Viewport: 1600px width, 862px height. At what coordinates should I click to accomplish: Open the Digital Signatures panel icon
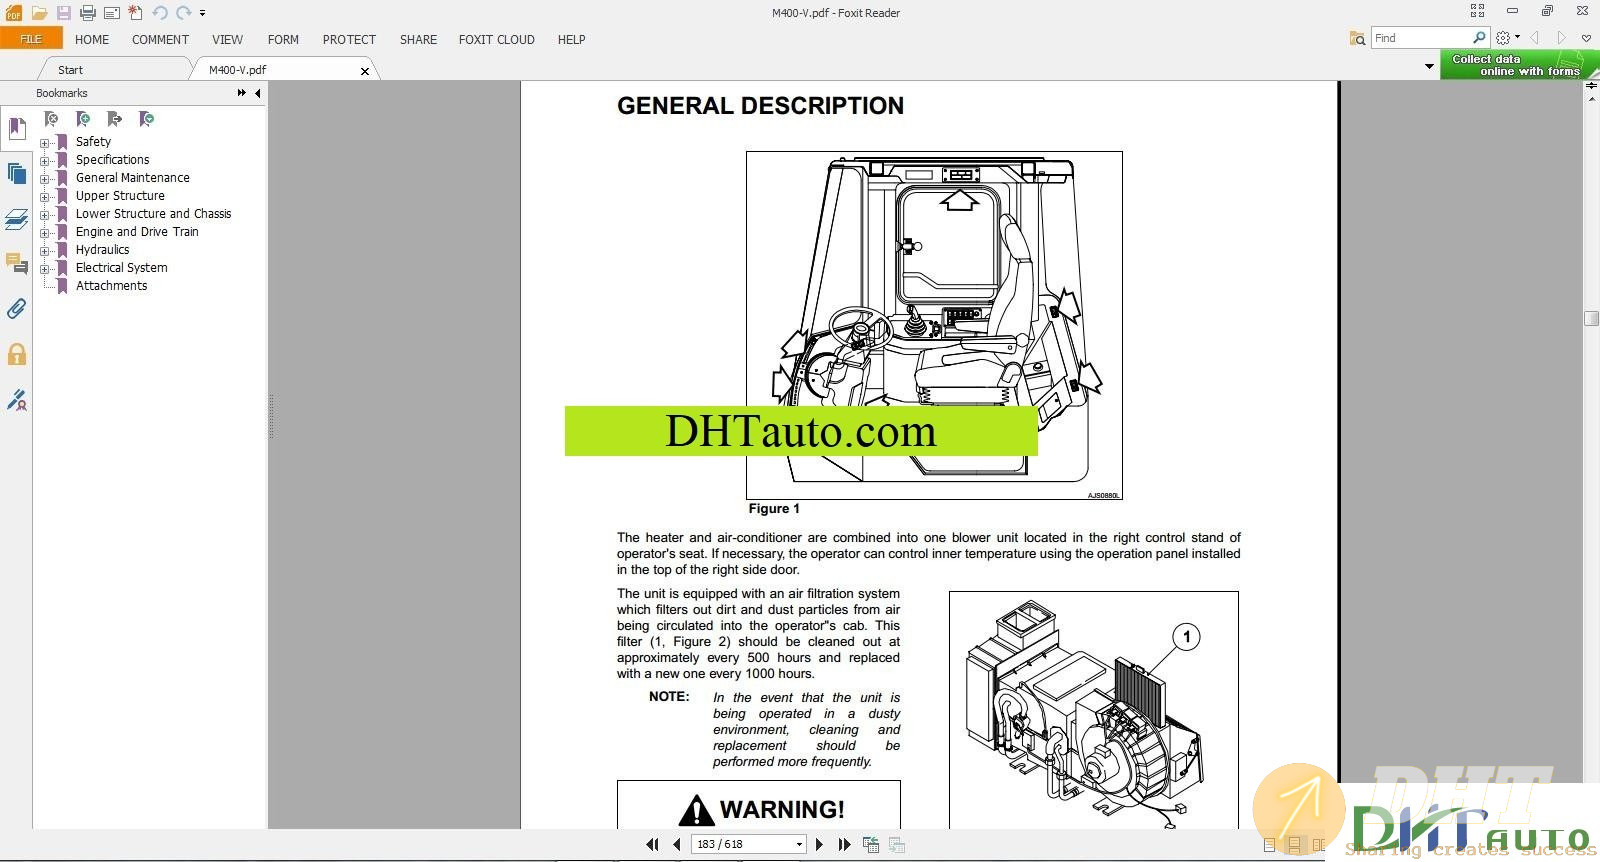coord(16,401)
